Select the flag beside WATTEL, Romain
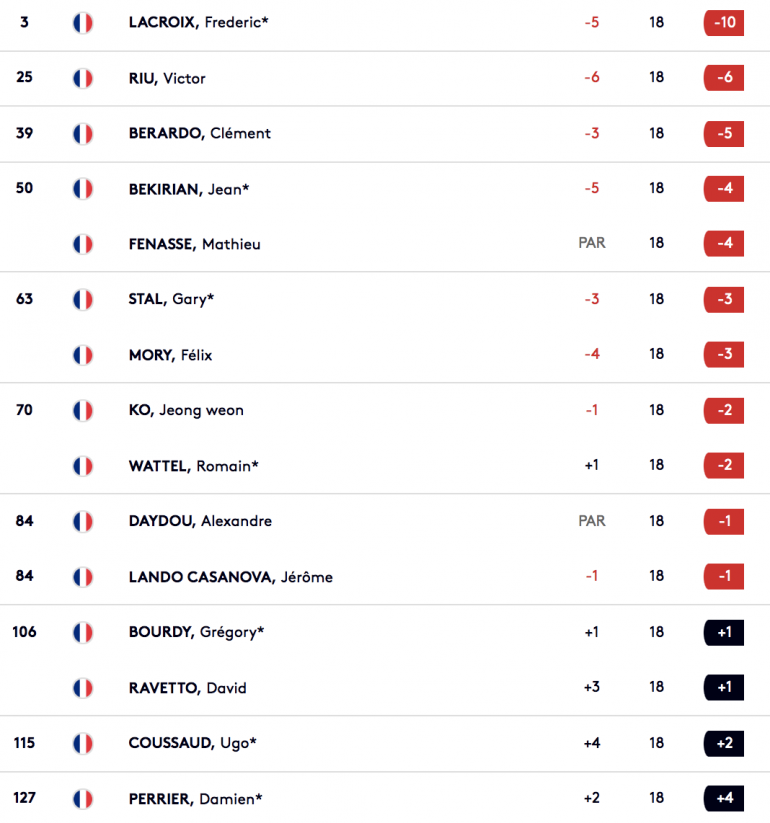Viewport: 770px width, 823px height. (83, 466)
